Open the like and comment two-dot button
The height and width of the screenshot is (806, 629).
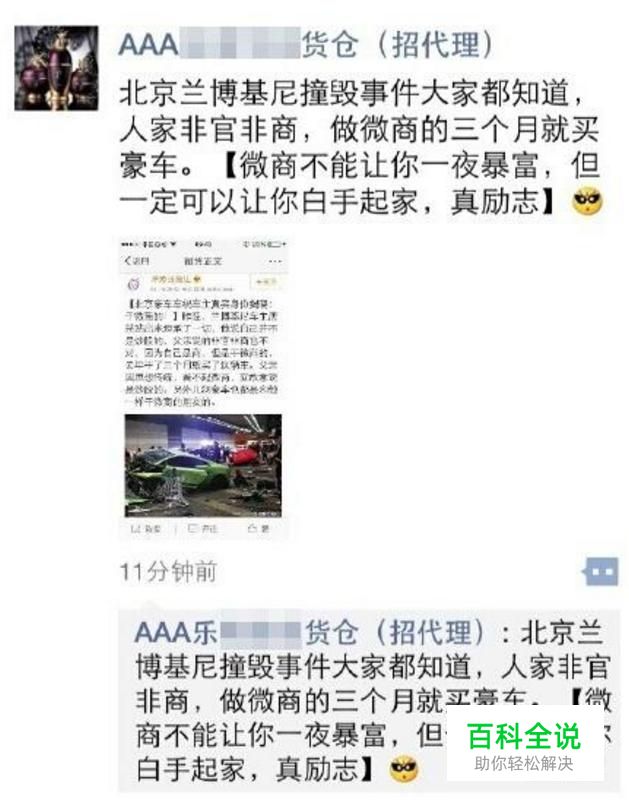tap(600, 571)
